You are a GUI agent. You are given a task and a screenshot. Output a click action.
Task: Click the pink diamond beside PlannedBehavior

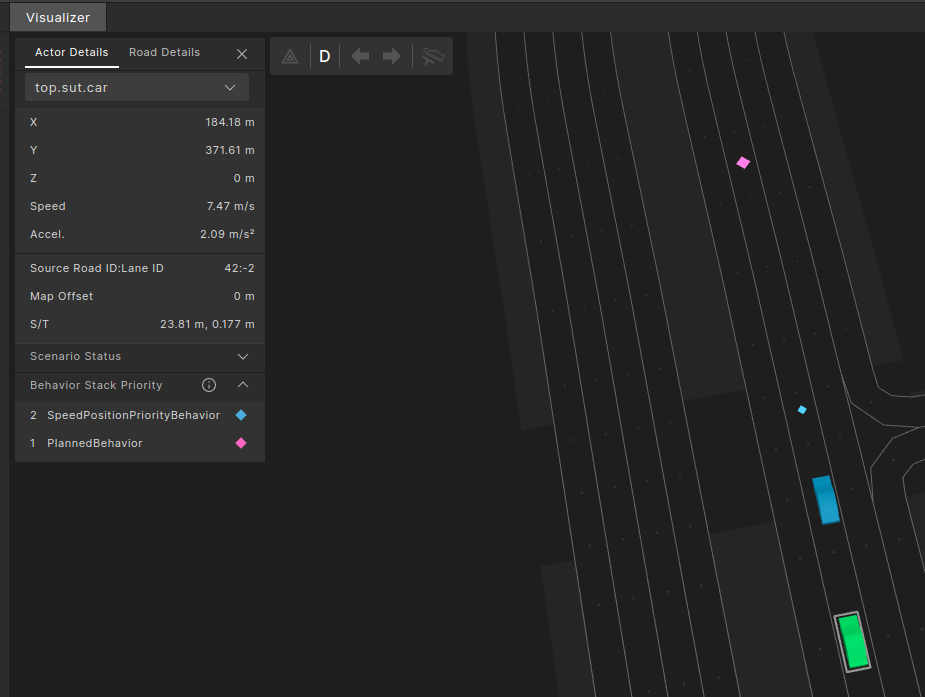click(241, 443)
